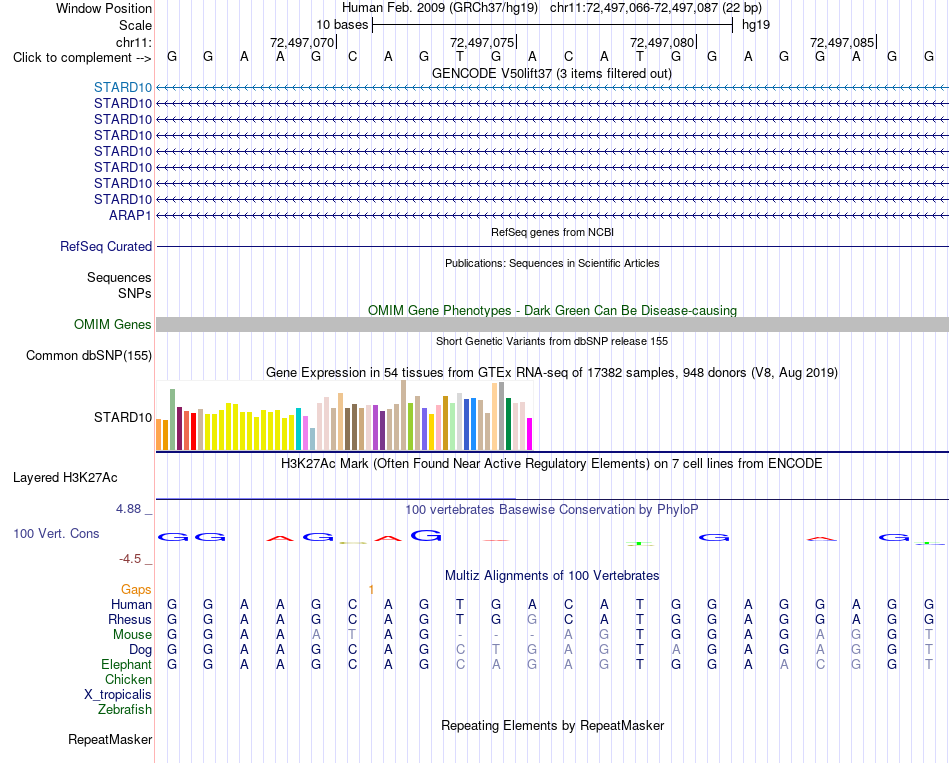Viewport: 950px width, 763px height.
Task: Click the Zebrafish species row label
Action: click(x=125, y=709)
